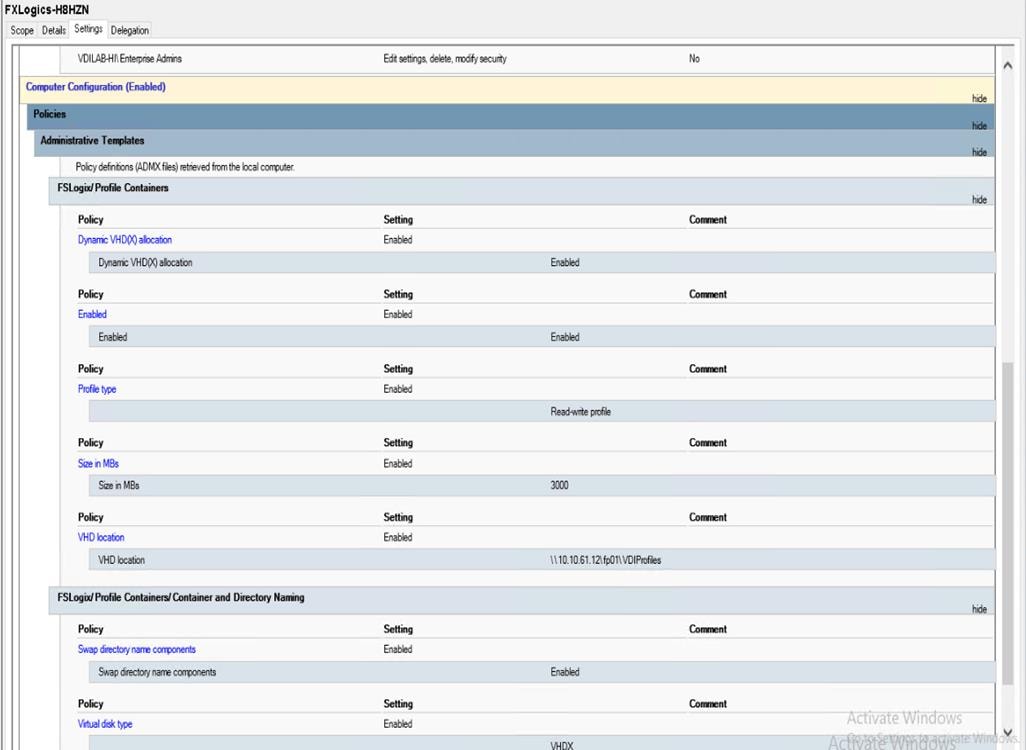Screen dimensions: 1026x750
Task: Click 'Edit settings, delete, modify security' text
Action: coord(445,59)
